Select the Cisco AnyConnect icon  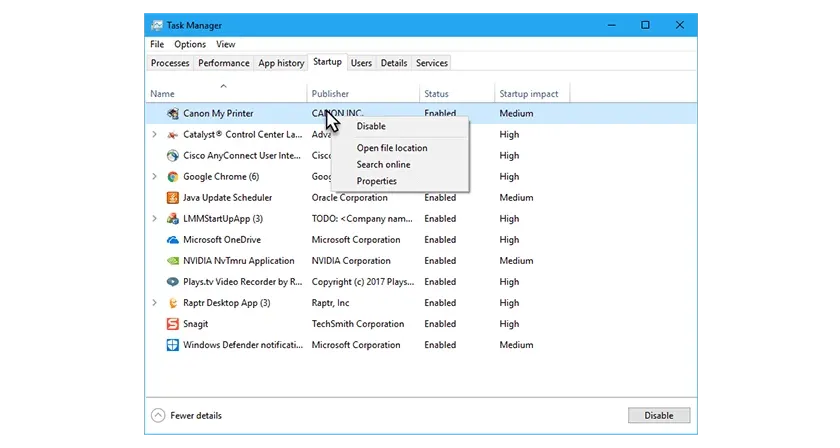tap(173, 156)
